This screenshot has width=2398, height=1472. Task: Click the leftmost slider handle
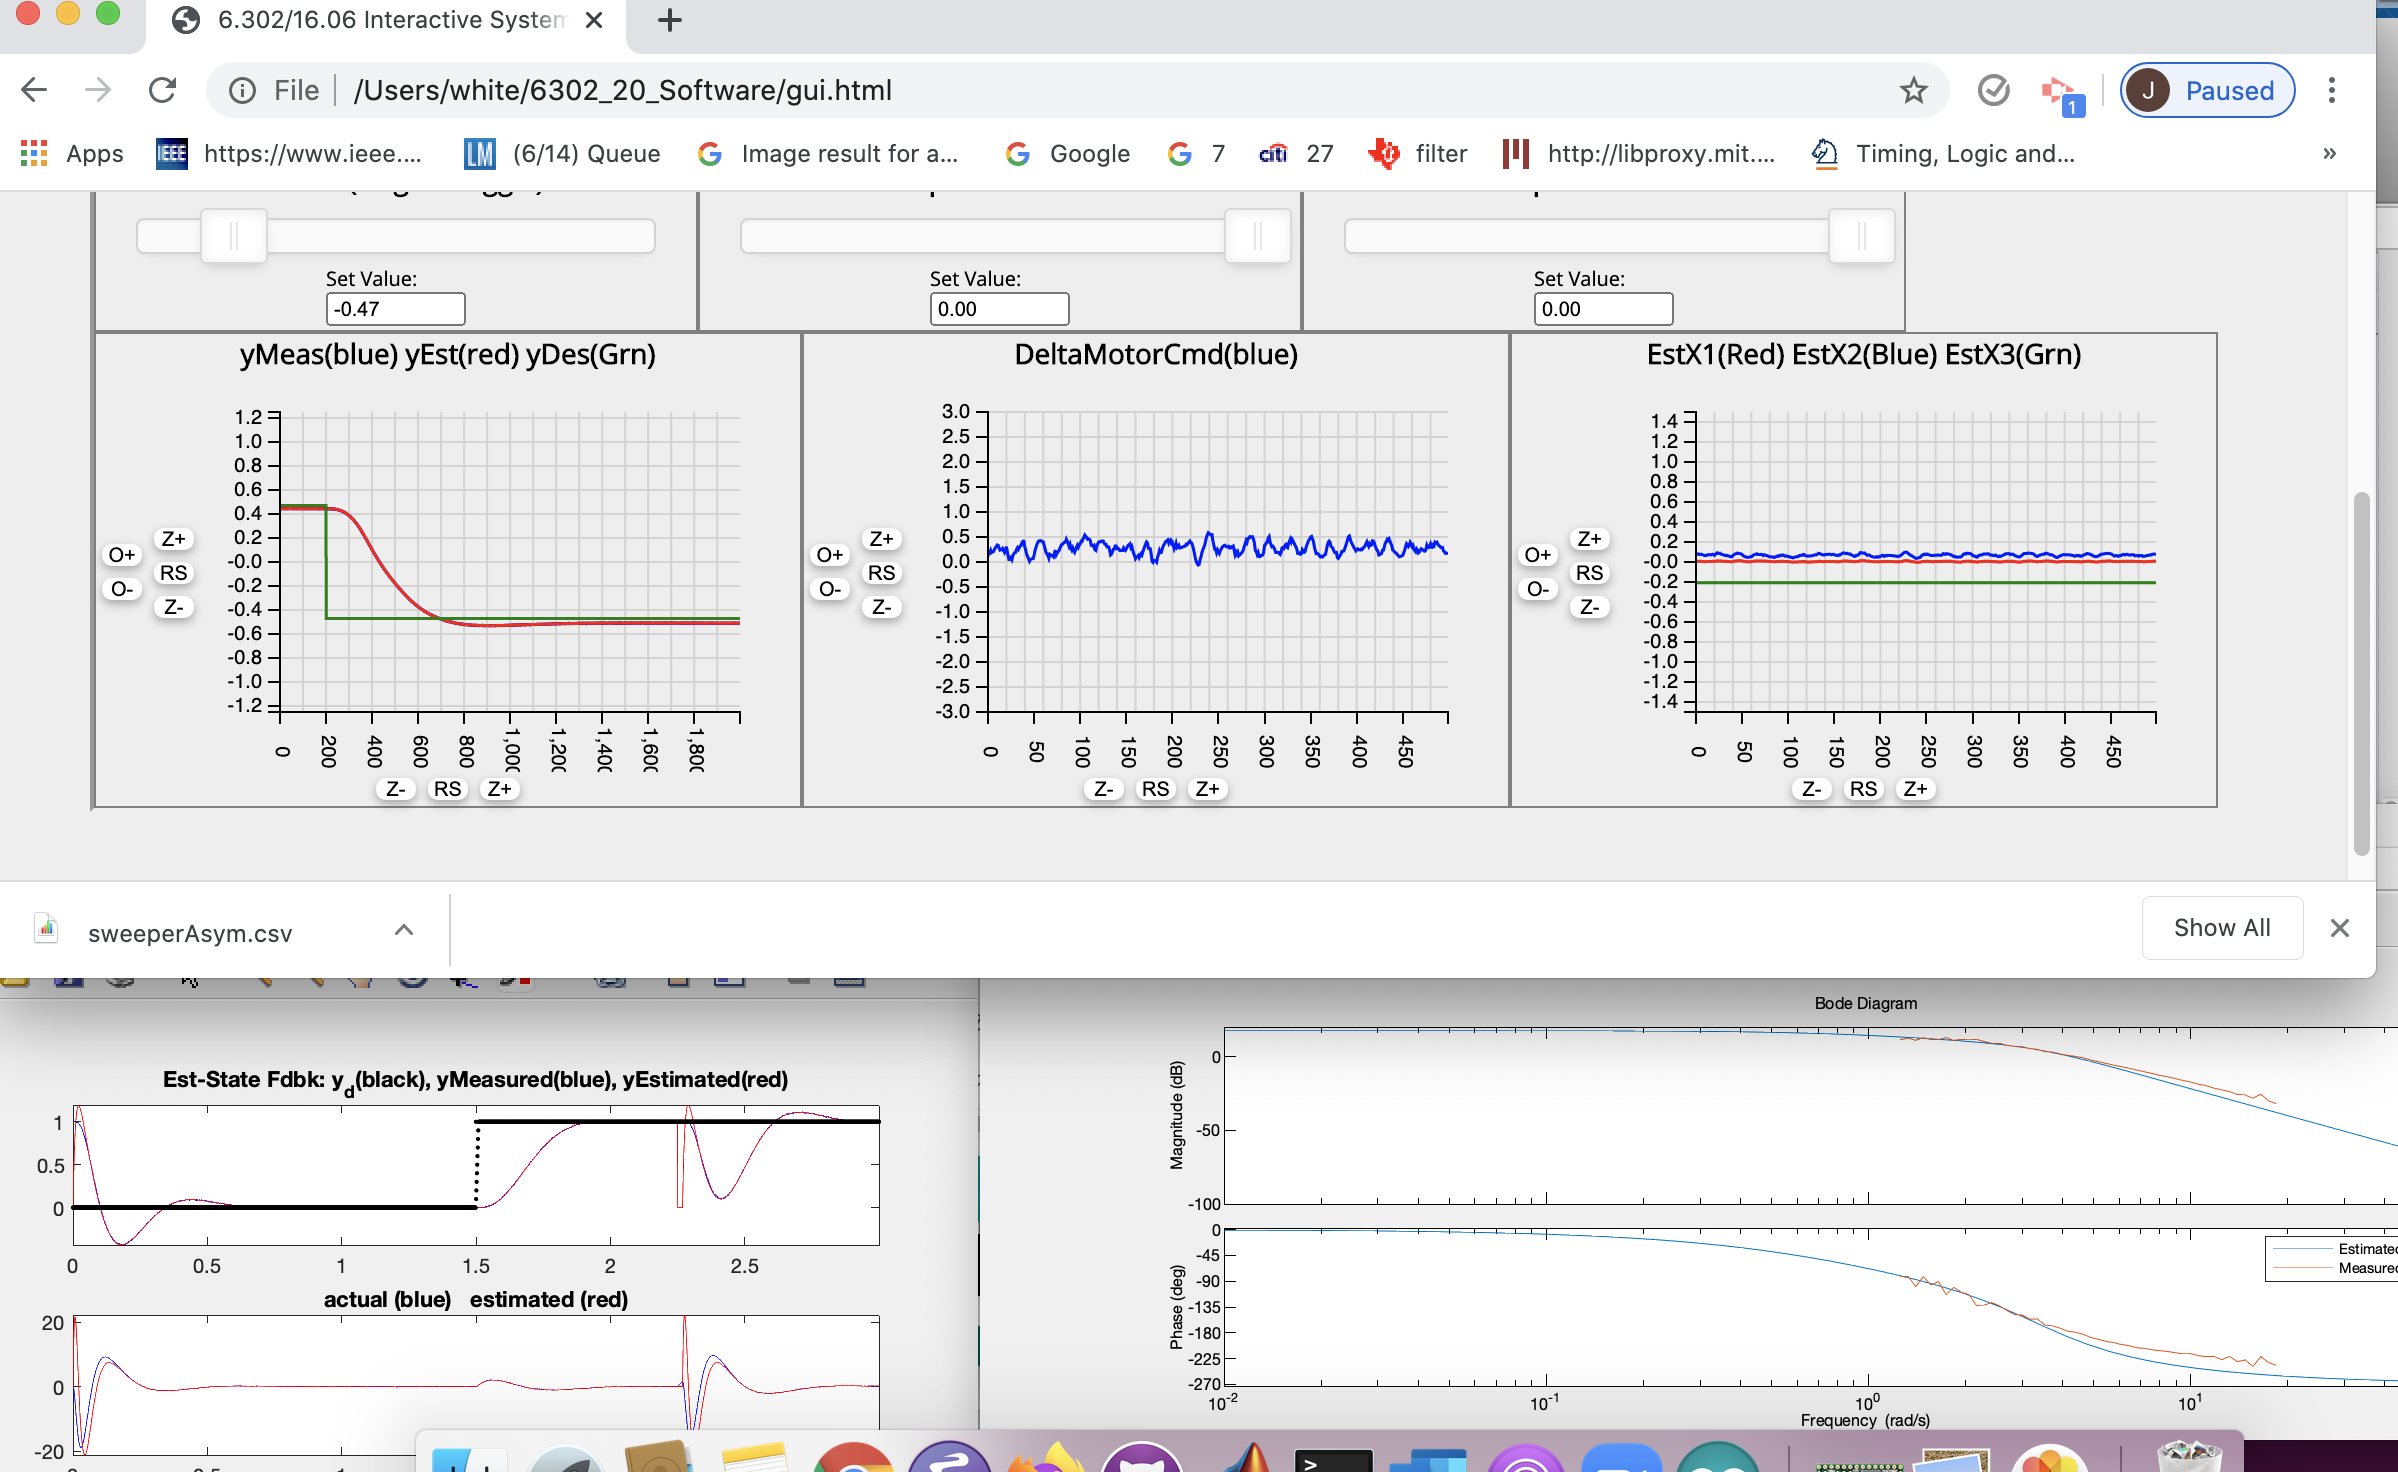234,236
